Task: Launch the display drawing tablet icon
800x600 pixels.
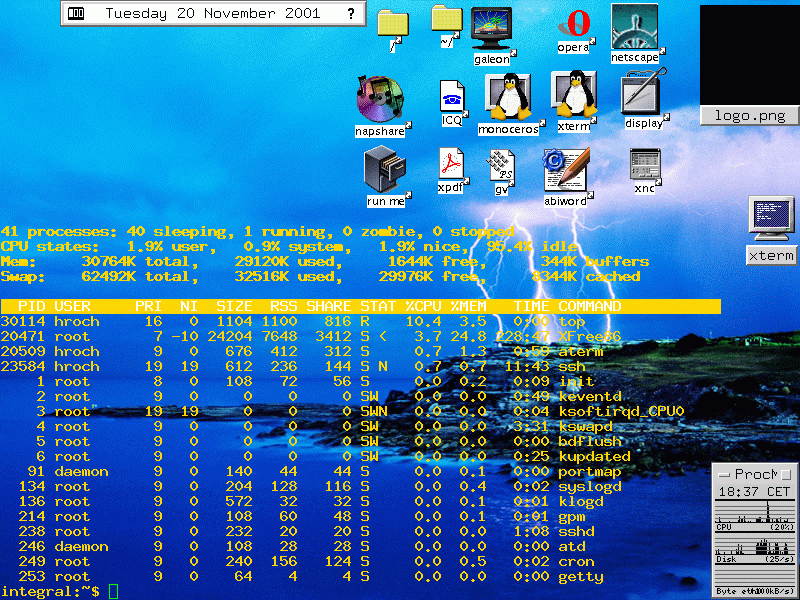Action: (x=644, y=94)
